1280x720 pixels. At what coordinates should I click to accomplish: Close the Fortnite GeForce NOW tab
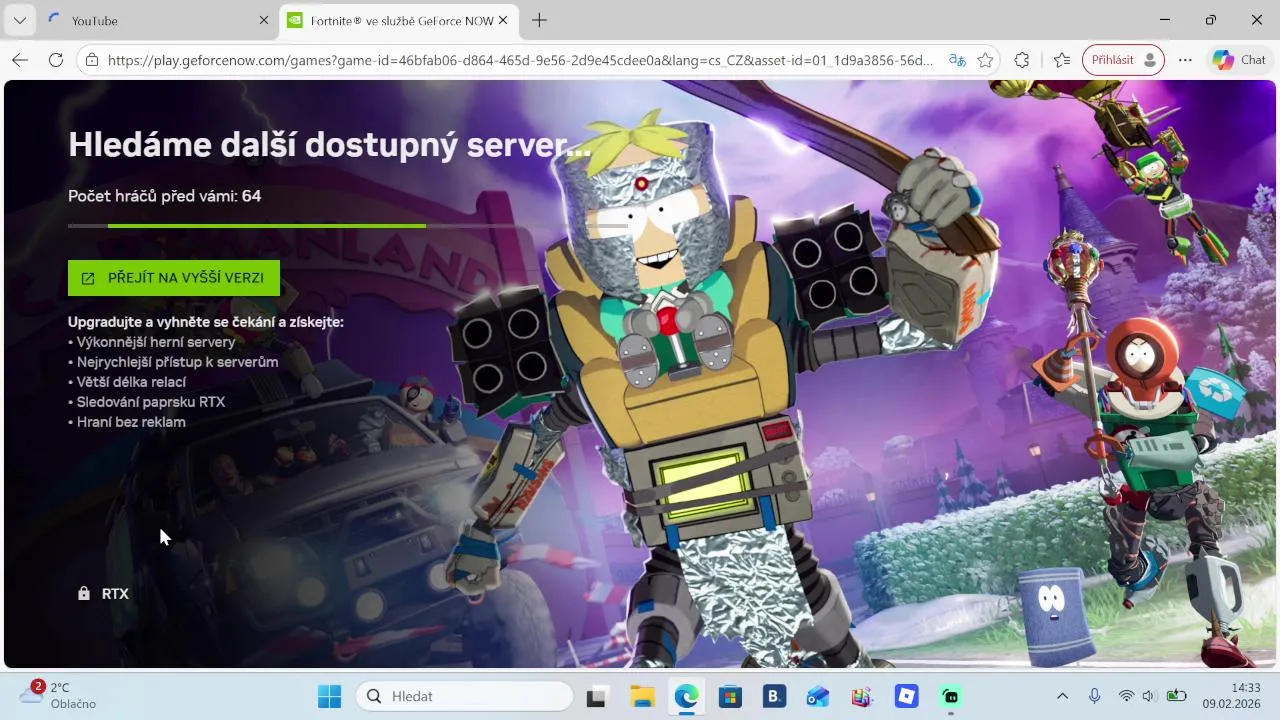[503, 20]
